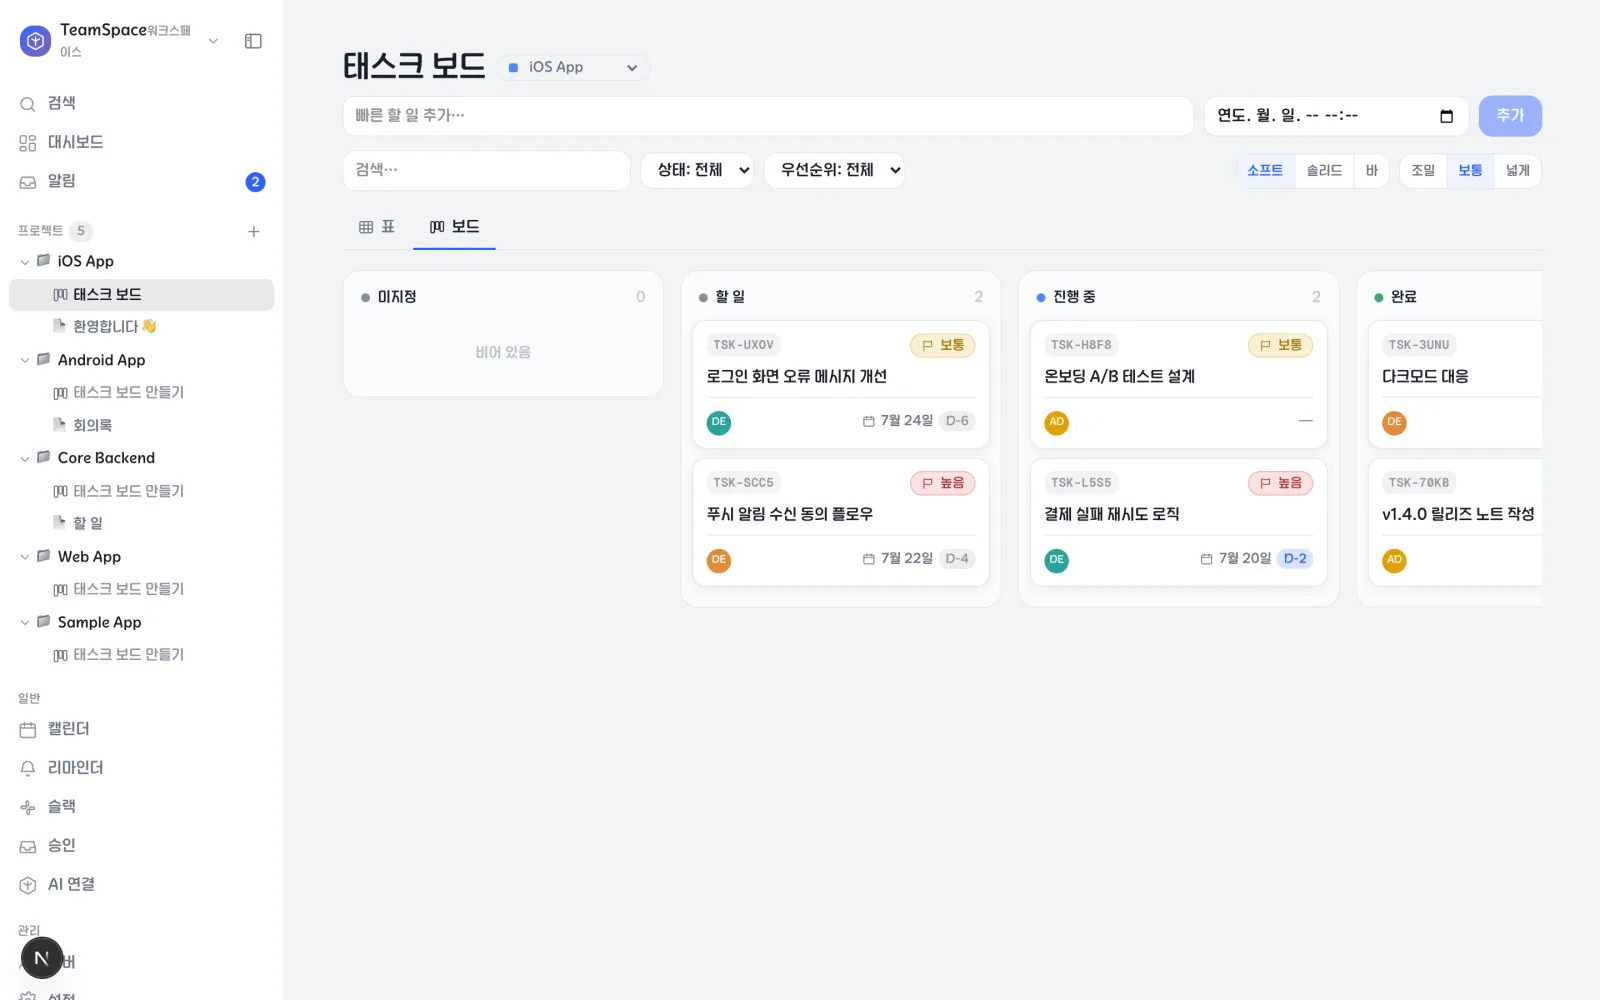Click the 승인 tray icon
This screenshot has height=1000, width=1600.
[28, 846]
